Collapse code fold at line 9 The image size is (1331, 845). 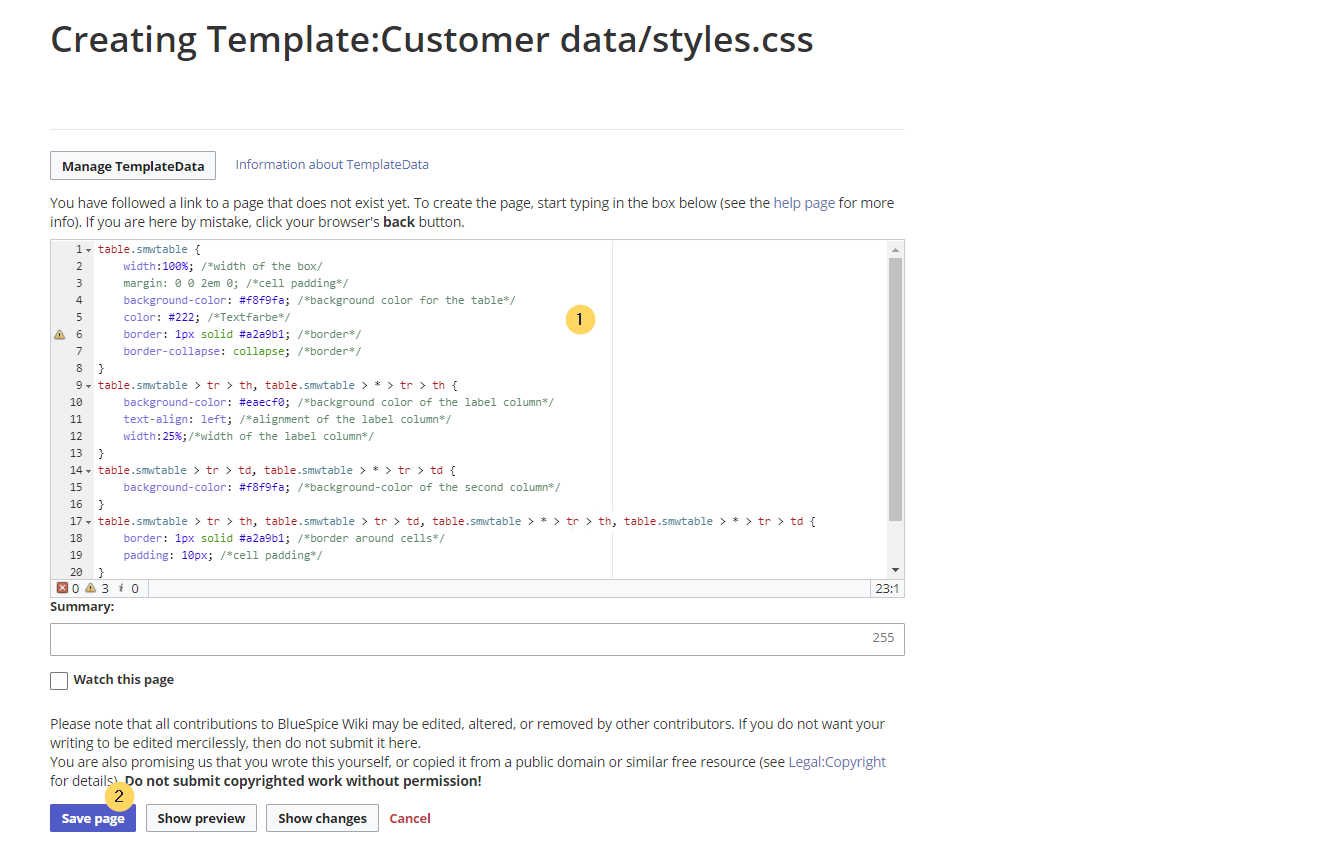(89, 385)
